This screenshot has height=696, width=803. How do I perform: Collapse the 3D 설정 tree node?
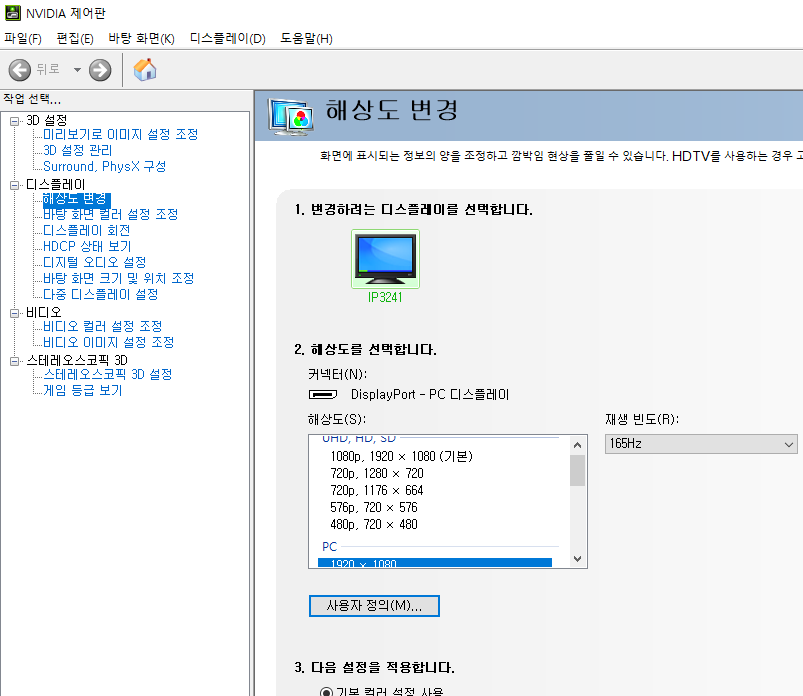click(14, 121)
